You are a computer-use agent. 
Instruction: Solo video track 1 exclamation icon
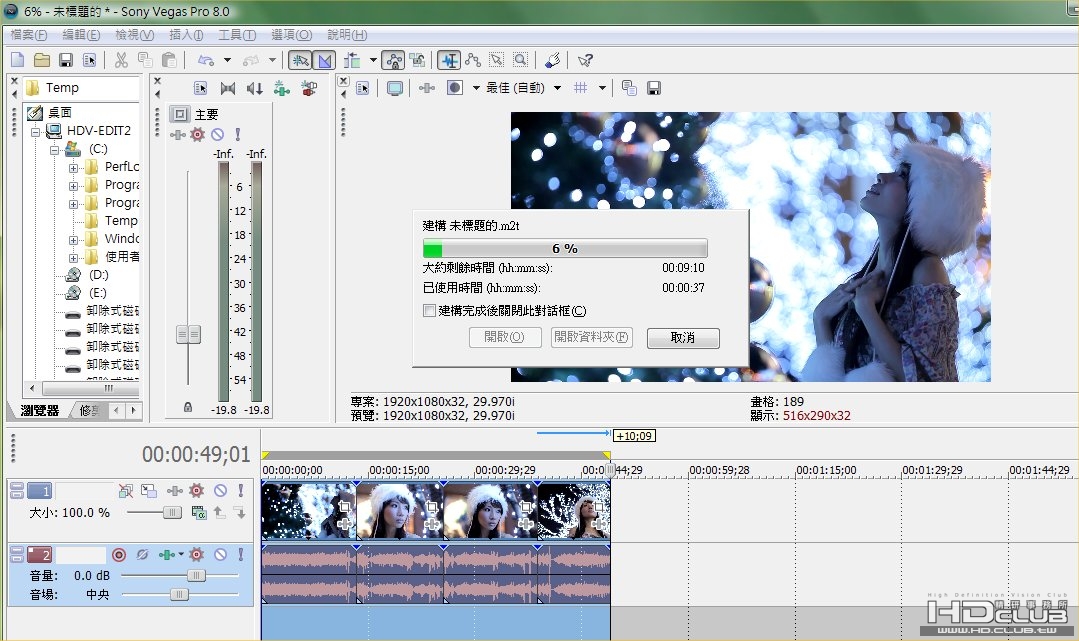pos(241,491)
